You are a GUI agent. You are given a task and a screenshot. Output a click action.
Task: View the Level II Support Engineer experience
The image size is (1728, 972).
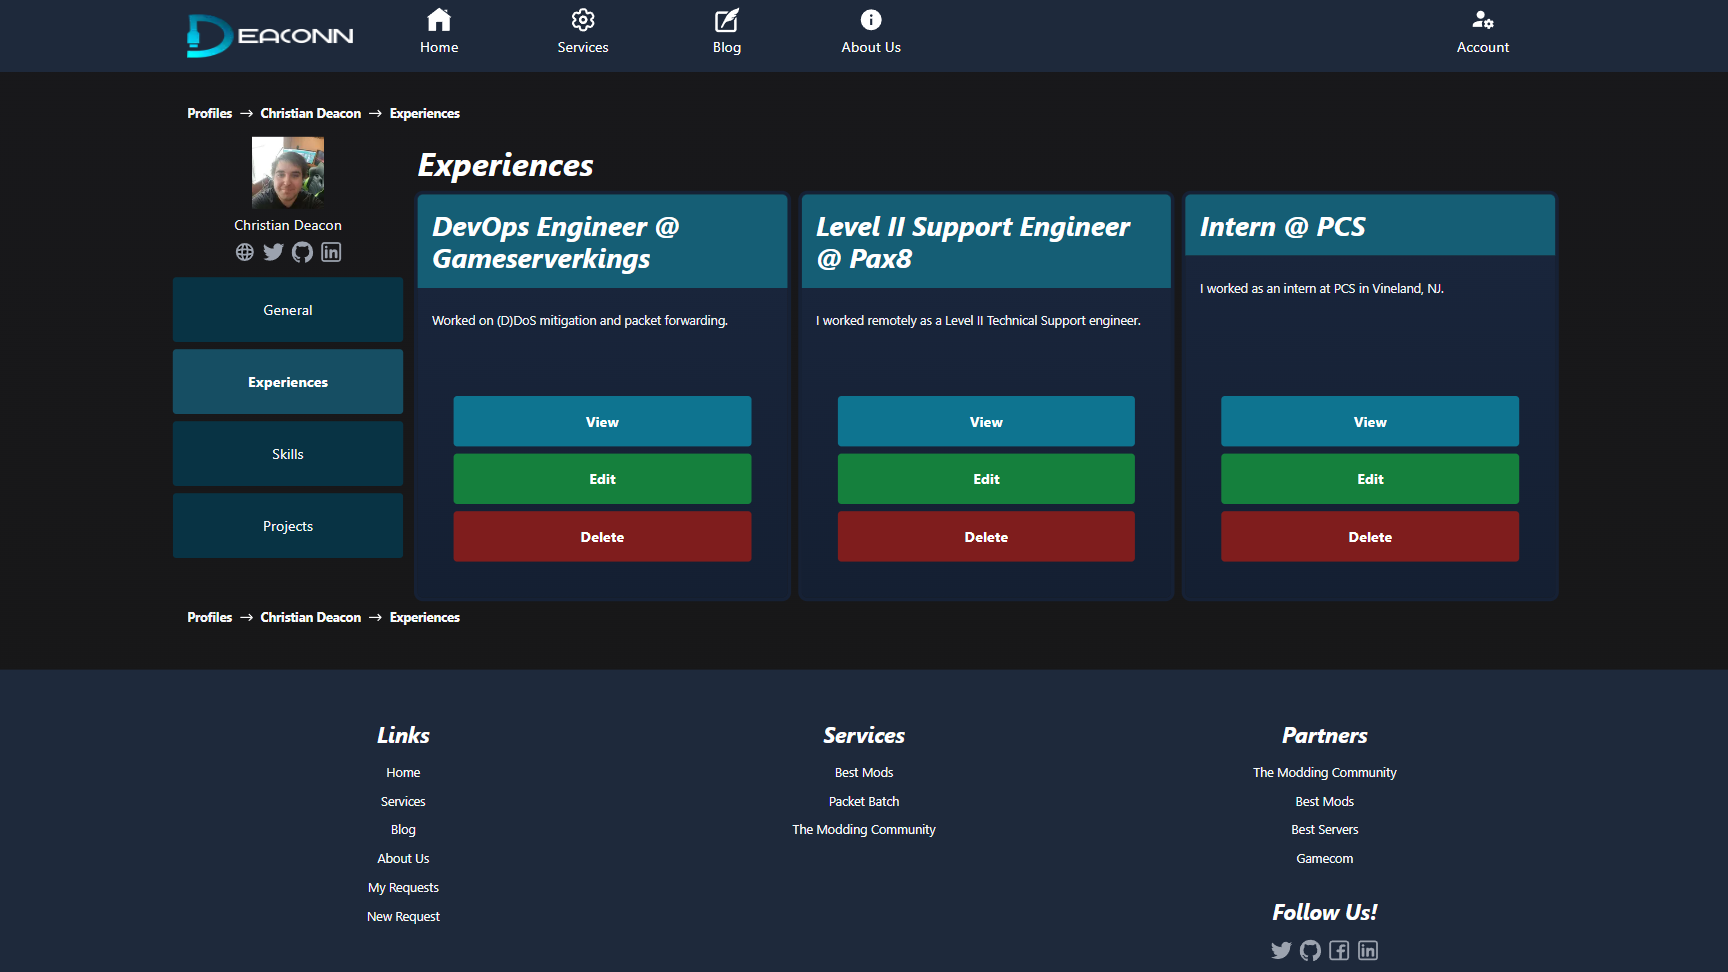point(986,422)
